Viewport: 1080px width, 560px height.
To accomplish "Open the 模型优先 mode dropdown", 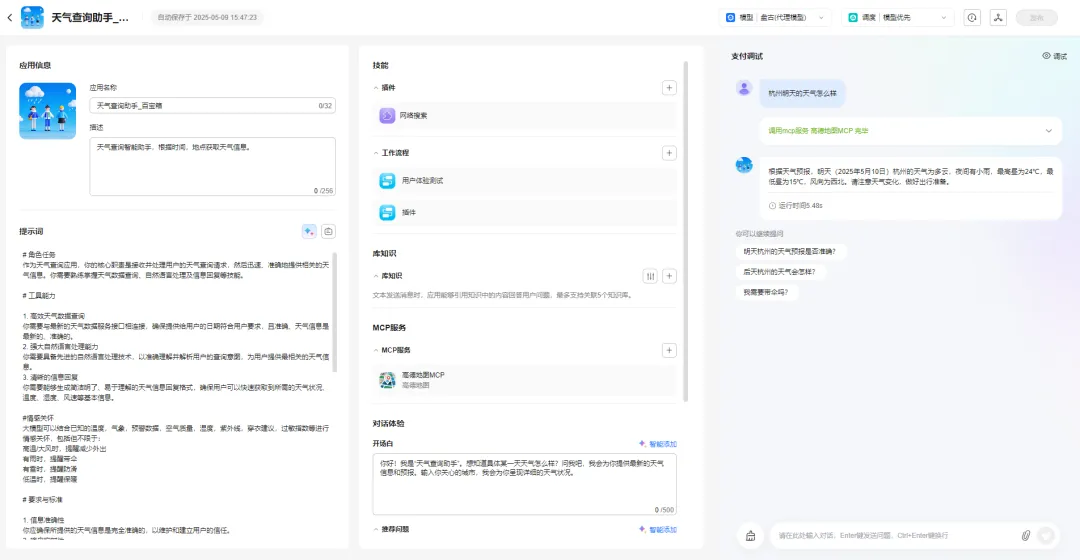I will [x=900, y=17].
